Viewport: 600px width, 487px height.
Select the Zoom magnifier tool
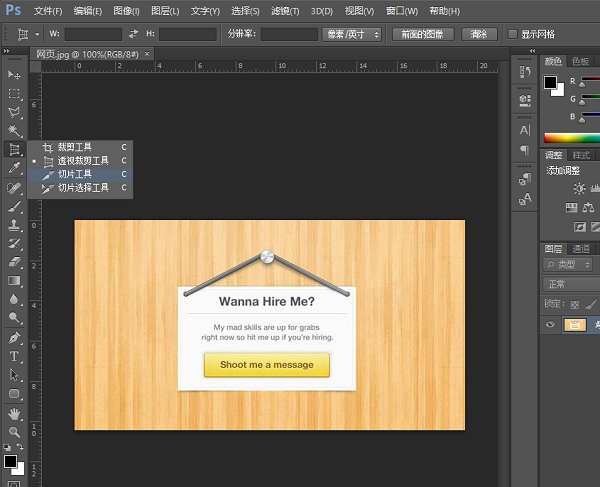coord(14,432)
